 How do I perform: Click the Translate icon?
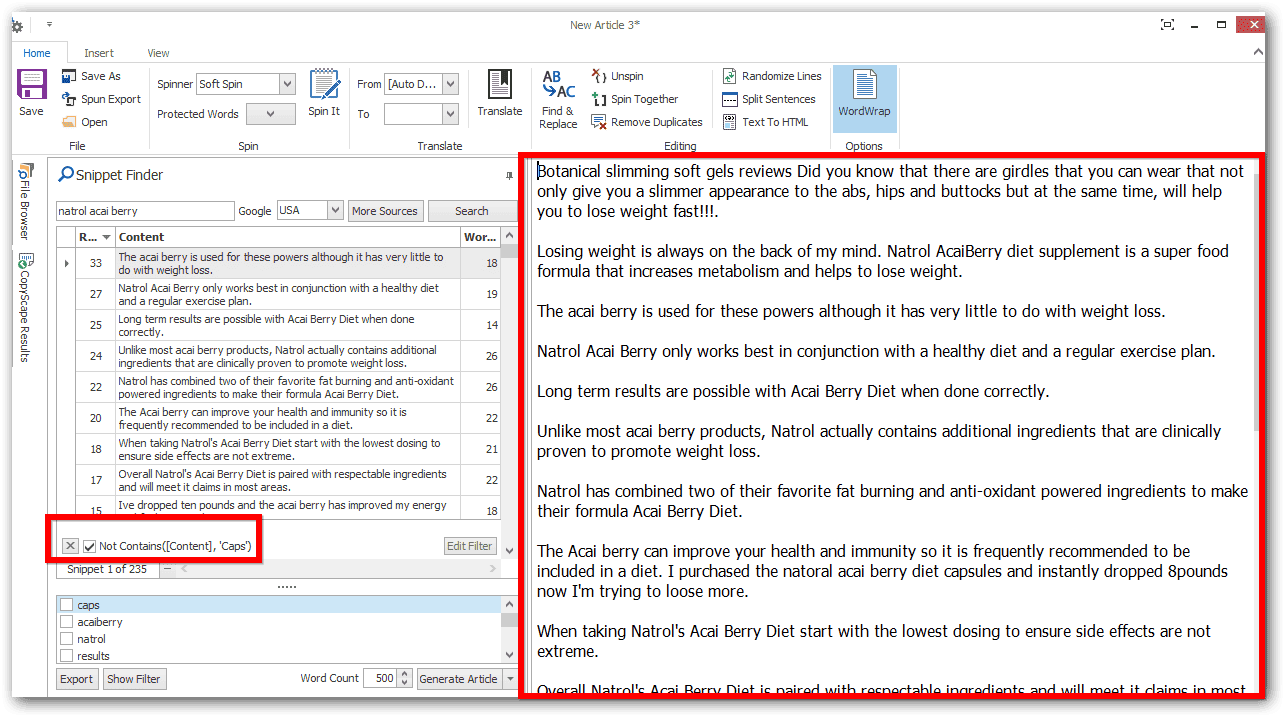click(500, 93)
